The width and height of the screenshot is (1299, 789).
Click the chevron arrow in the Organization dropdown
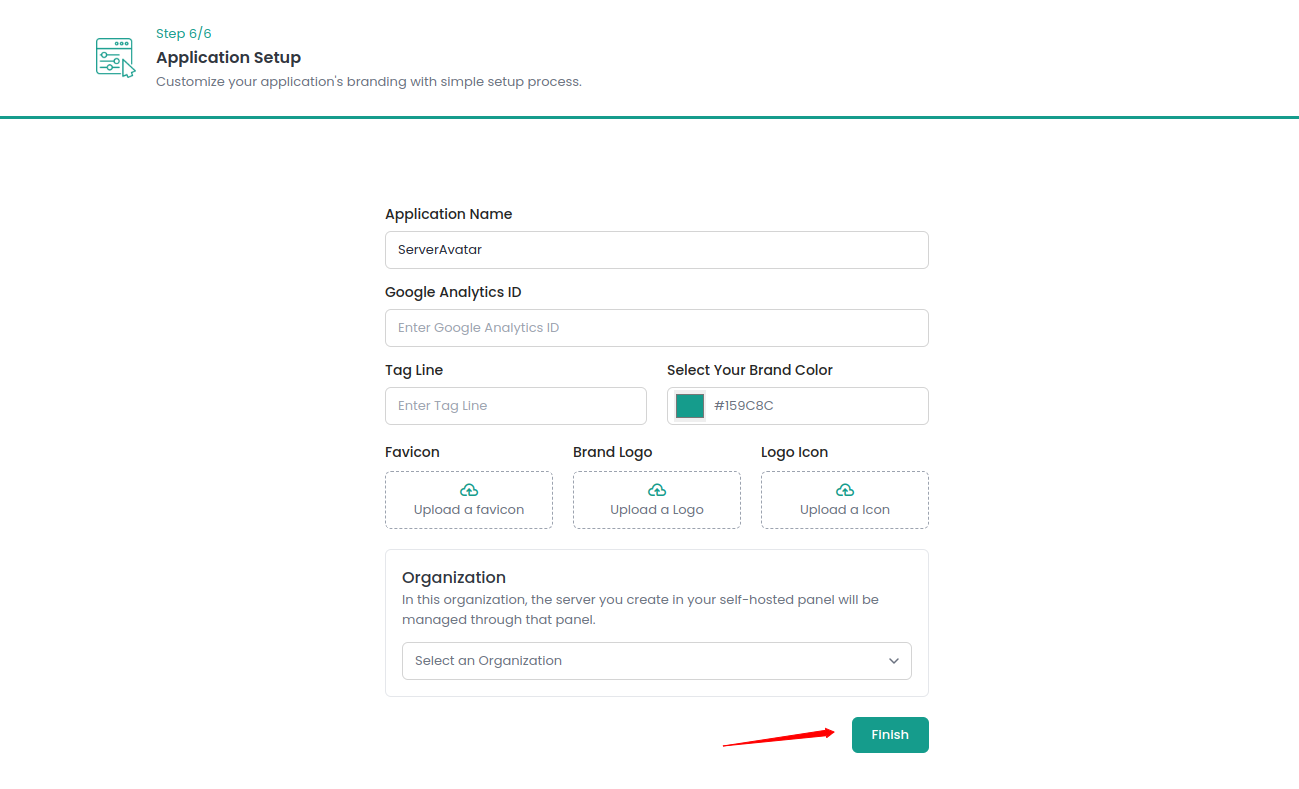pyautogui.click(x=894, y=661)
